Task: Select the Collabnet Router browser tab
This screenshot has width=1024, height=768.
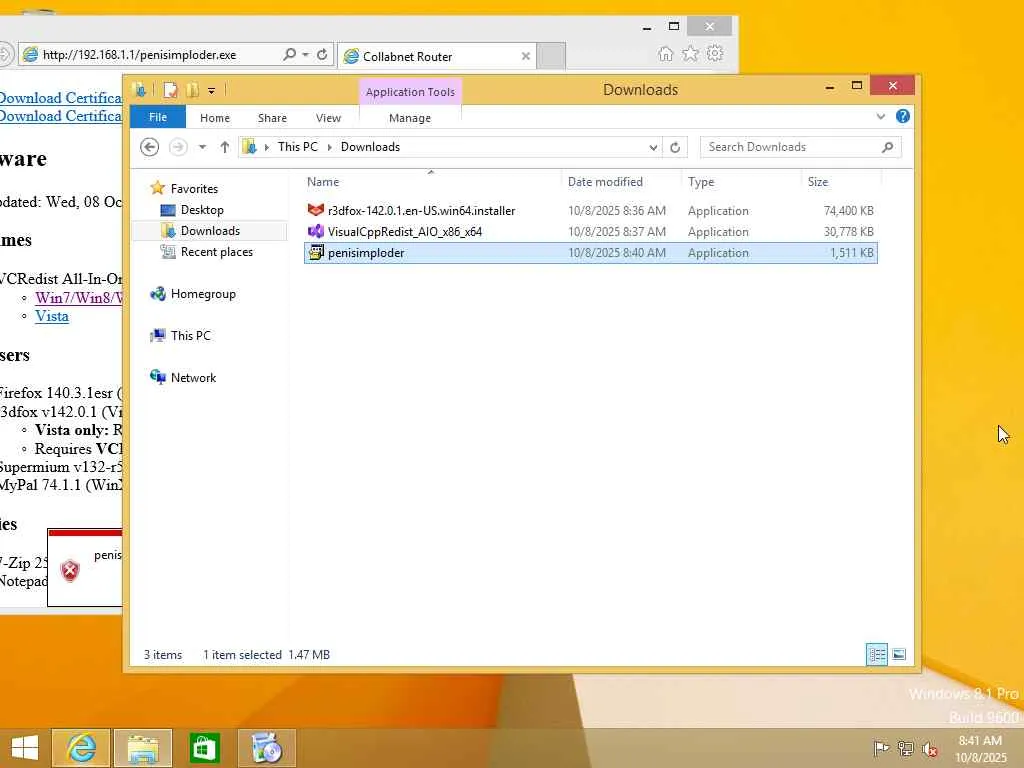Action: click(436, 56)
